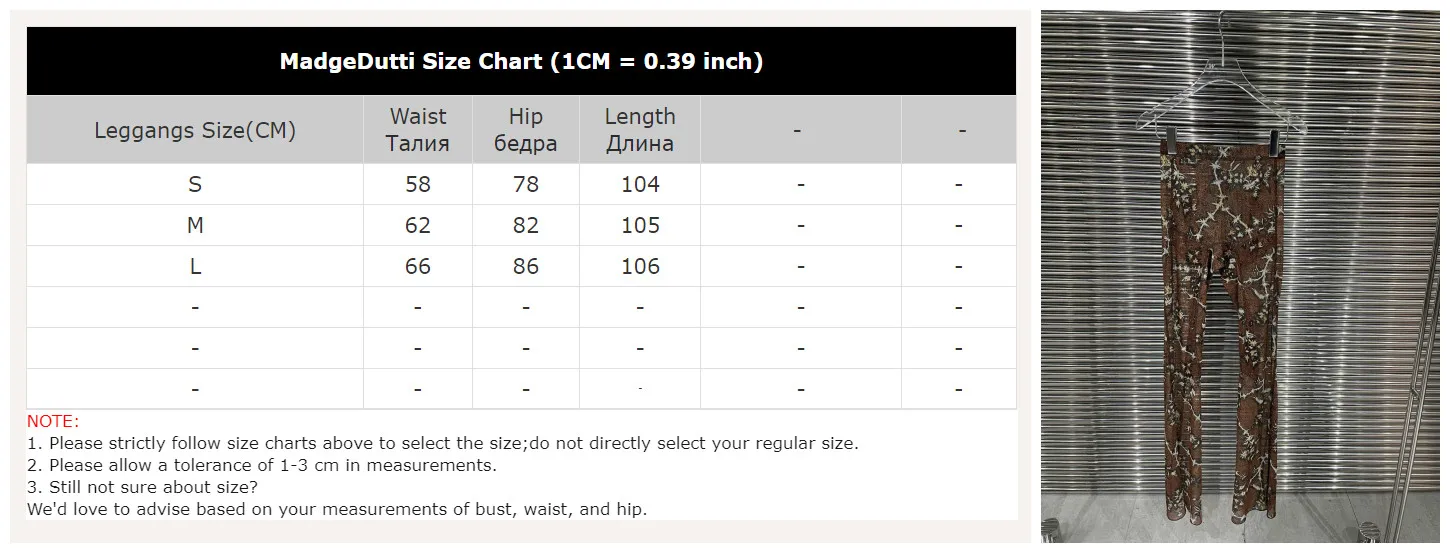Select the M size row label
1450x553 pixels.
(195, 226)
